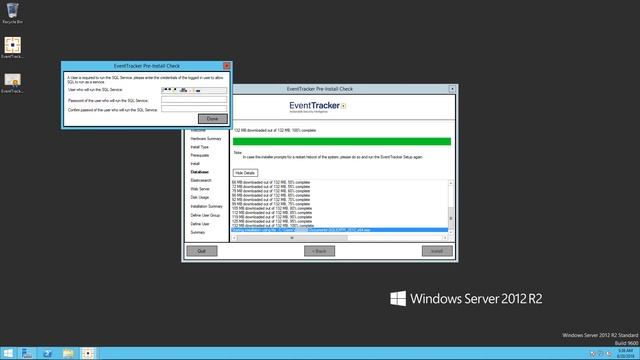Select '105 MB downloaded' log line
Image resolution: width=640 pixels, height=360 pixels.
click(x=272, y=209)
